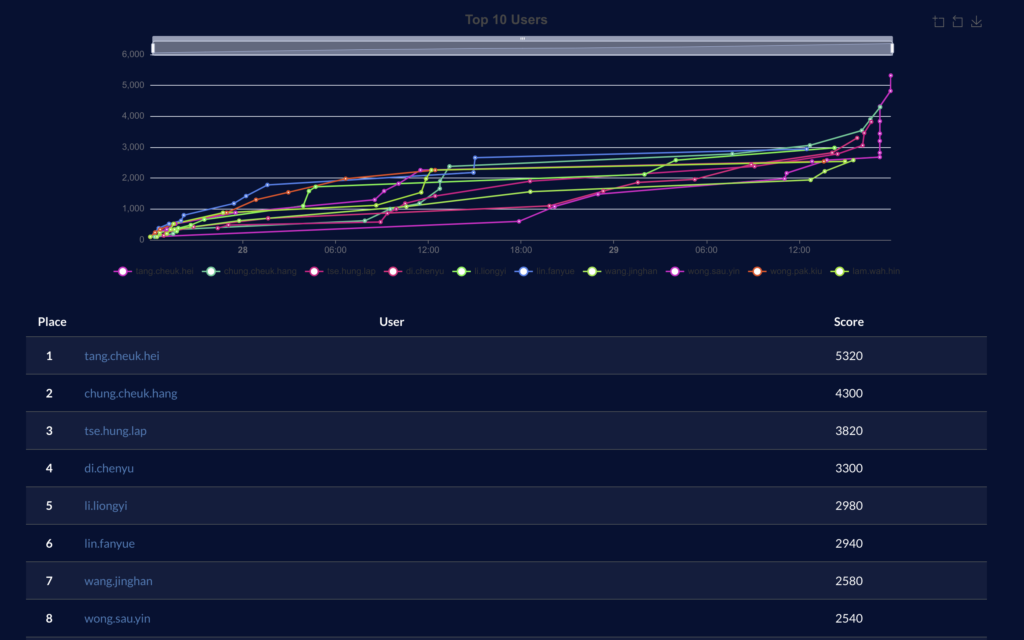This screenshot has width=1024, height=640.
Task: Hide wong.sau.yin series in legend
Action: [706, 271]
